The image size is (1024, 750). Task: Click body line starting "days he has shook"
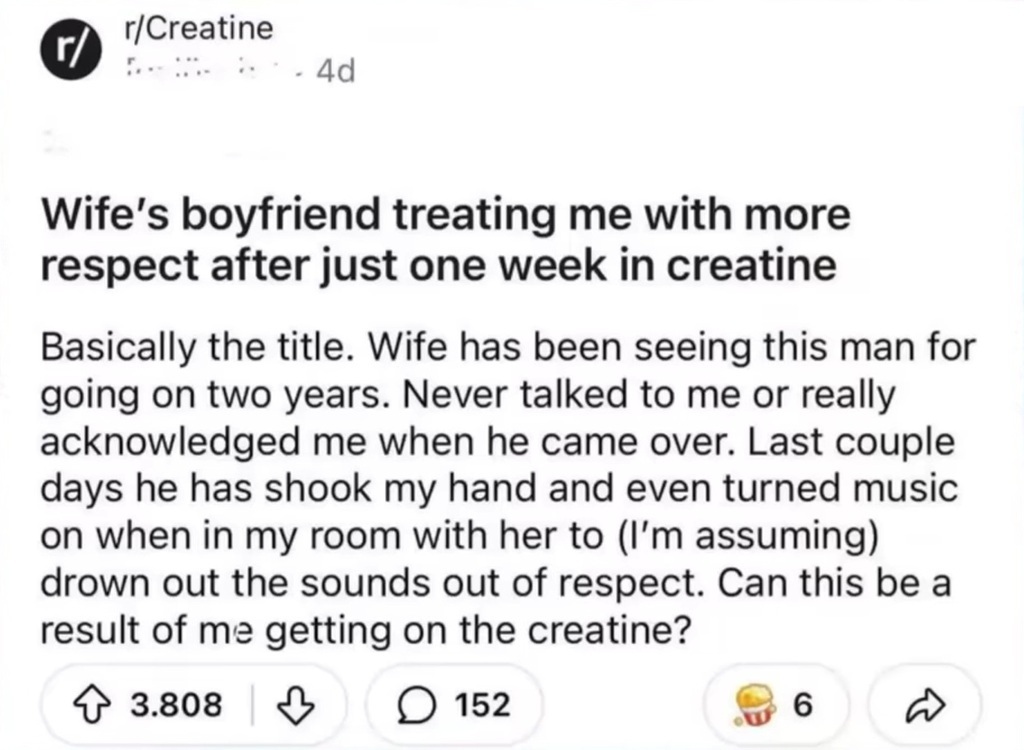[x=499, y=490]
